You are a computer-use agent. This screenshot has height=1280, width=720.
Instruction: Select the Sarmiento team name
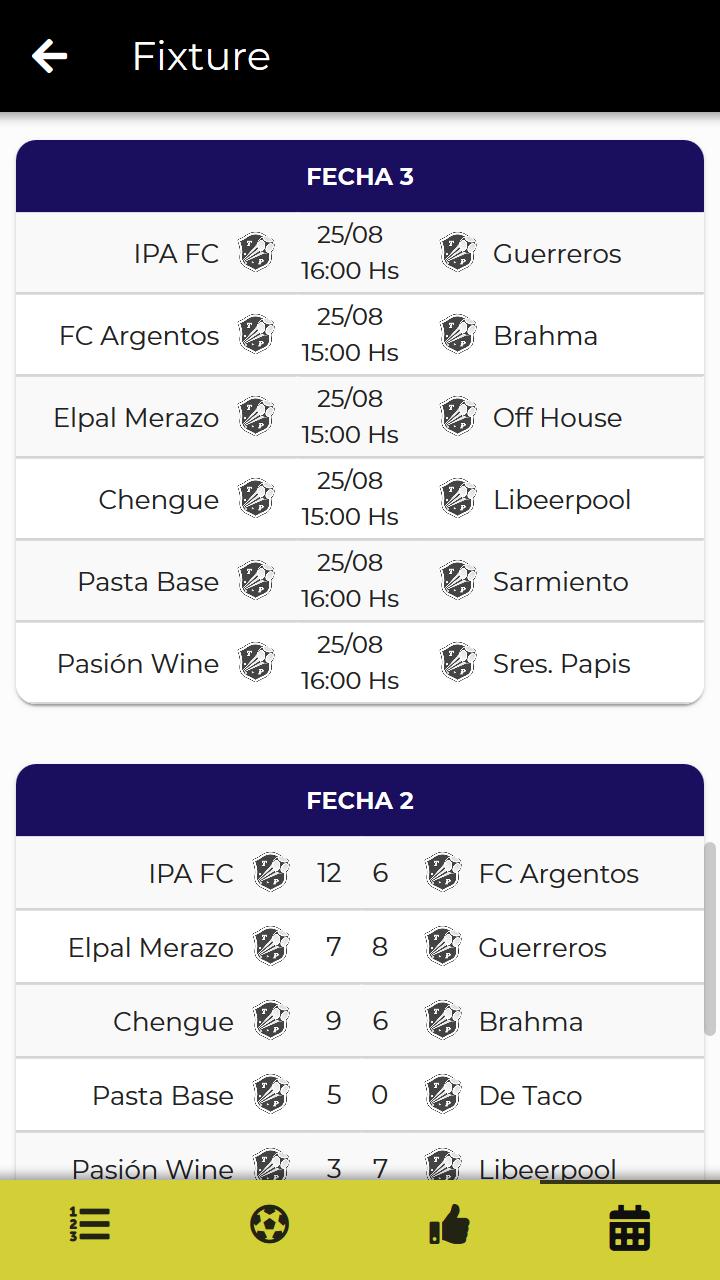560,582
